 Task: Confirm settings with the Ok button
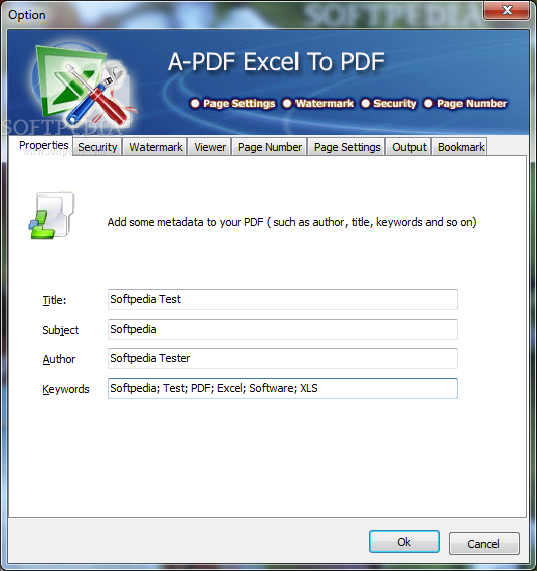point(404,542)
